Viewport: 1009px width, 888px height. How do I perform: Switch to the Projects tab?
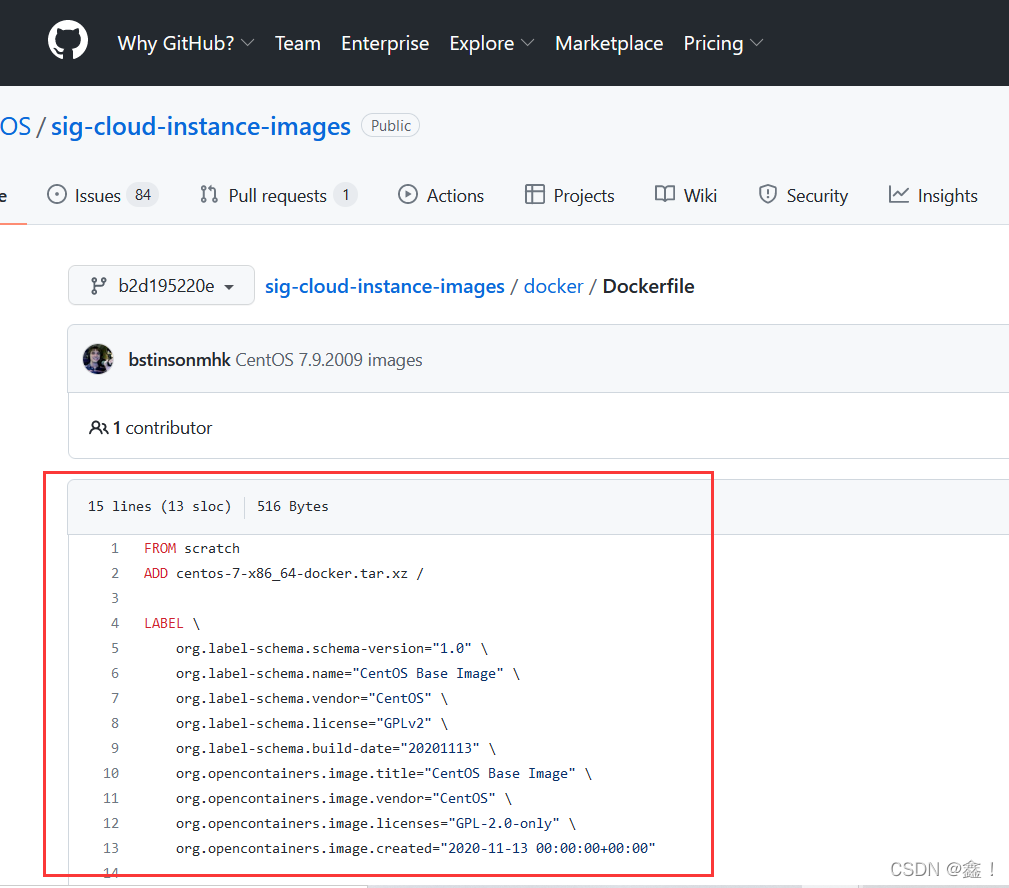584,196
